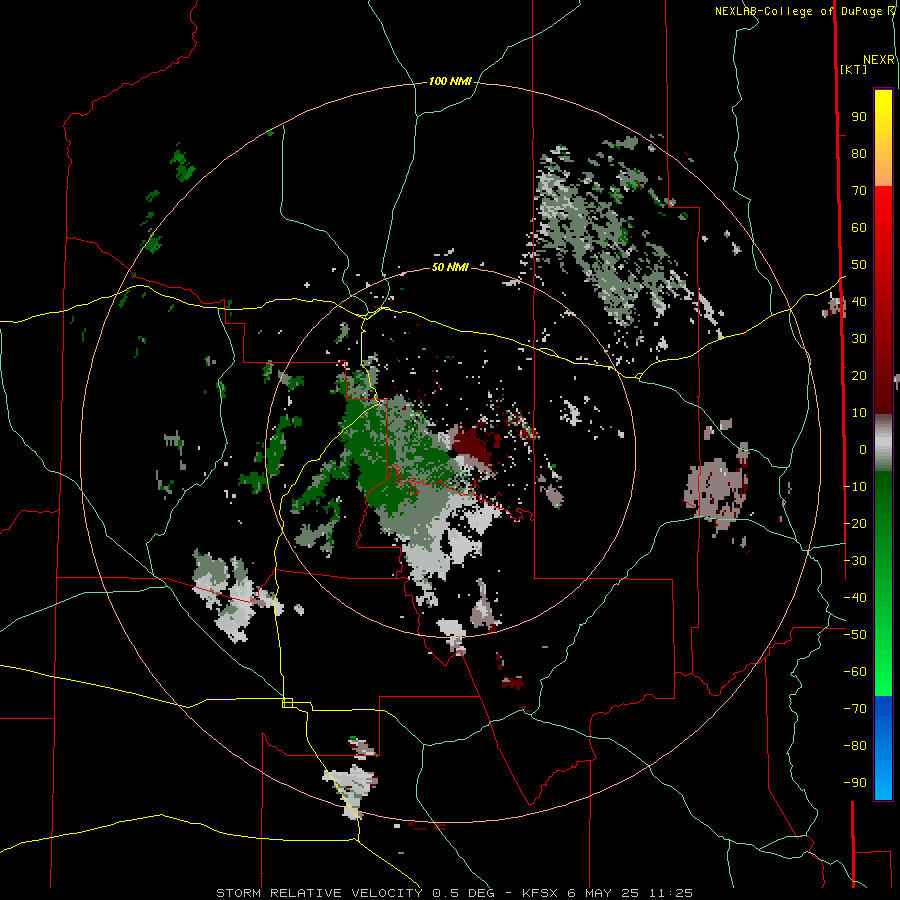Click the KT units label above color scale

[853, 69]
